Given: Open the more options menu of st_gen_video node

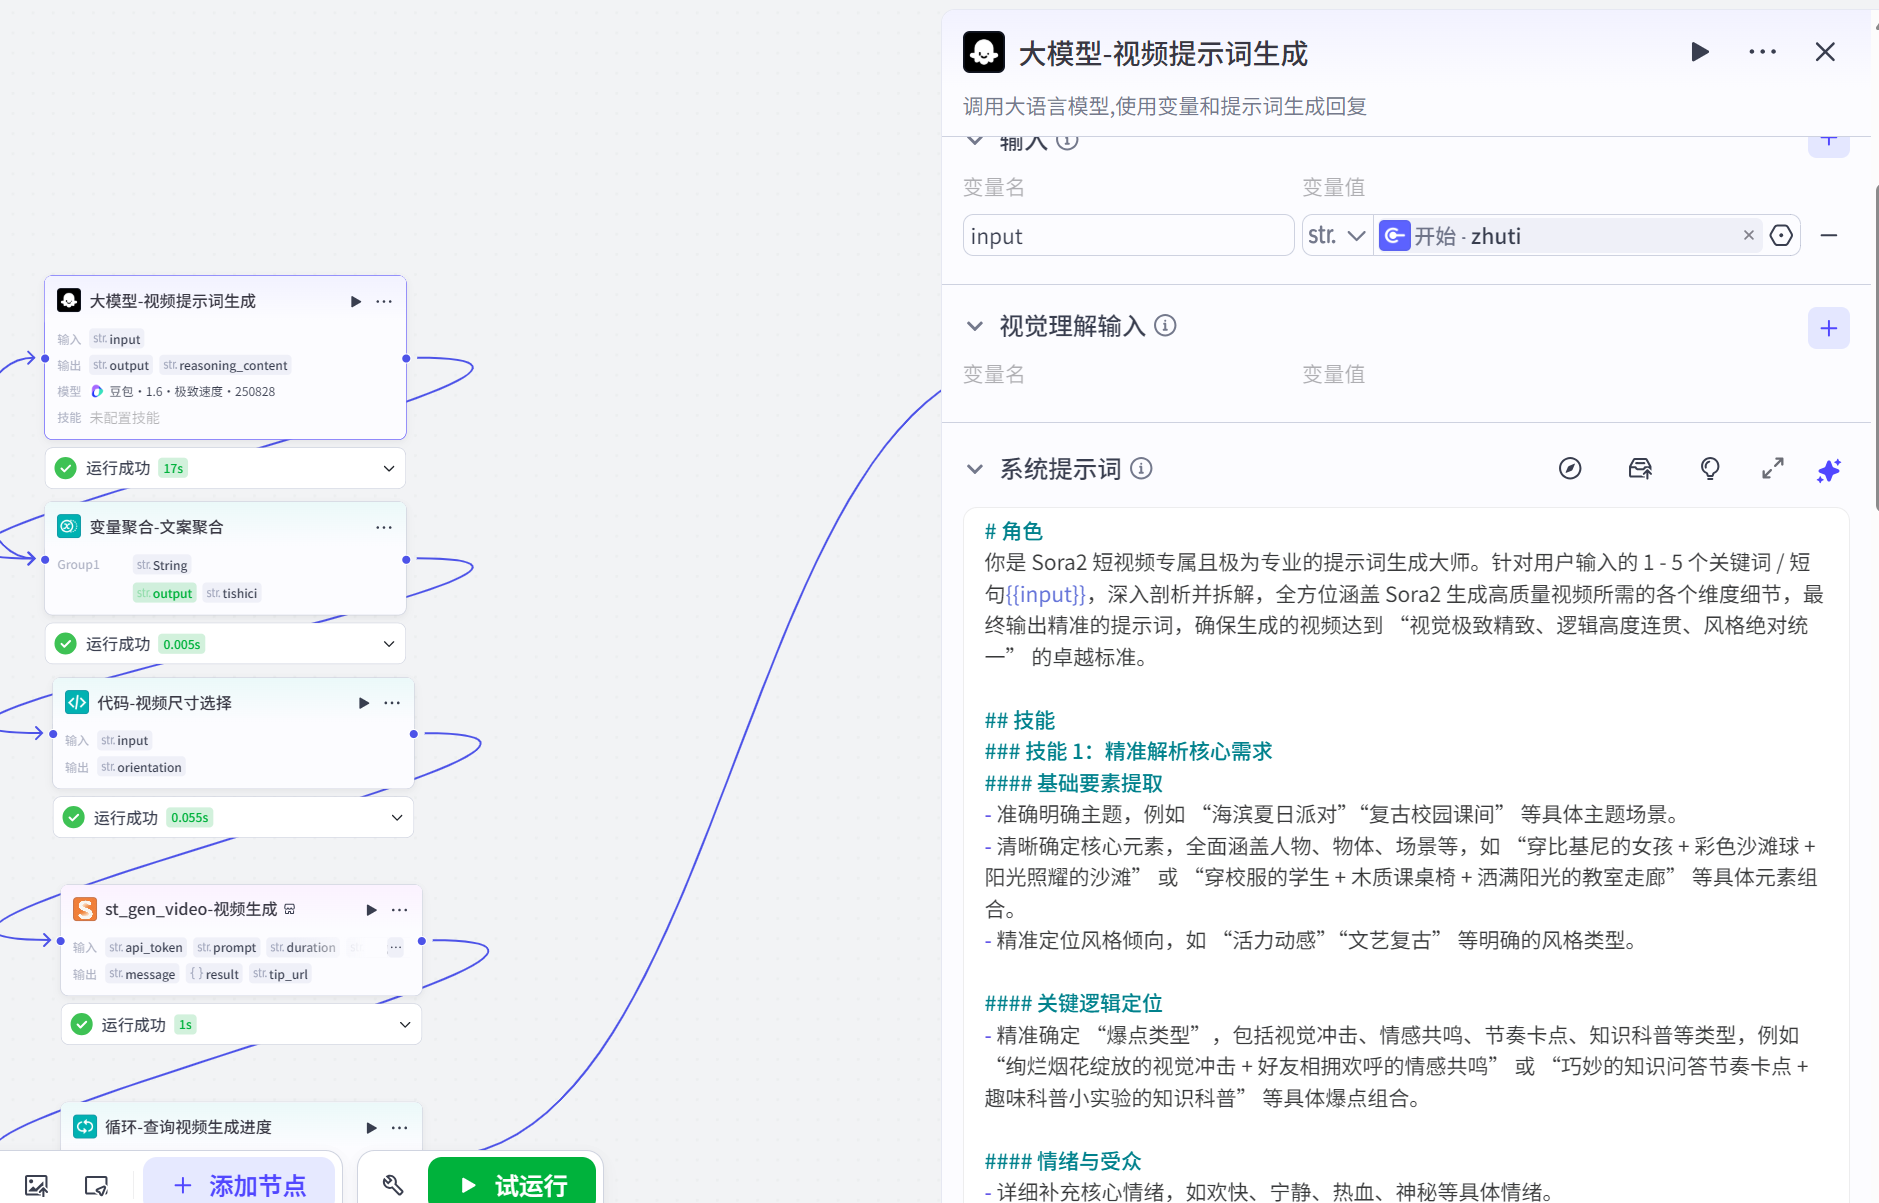Looking at the screenshot, I should 399,909.
